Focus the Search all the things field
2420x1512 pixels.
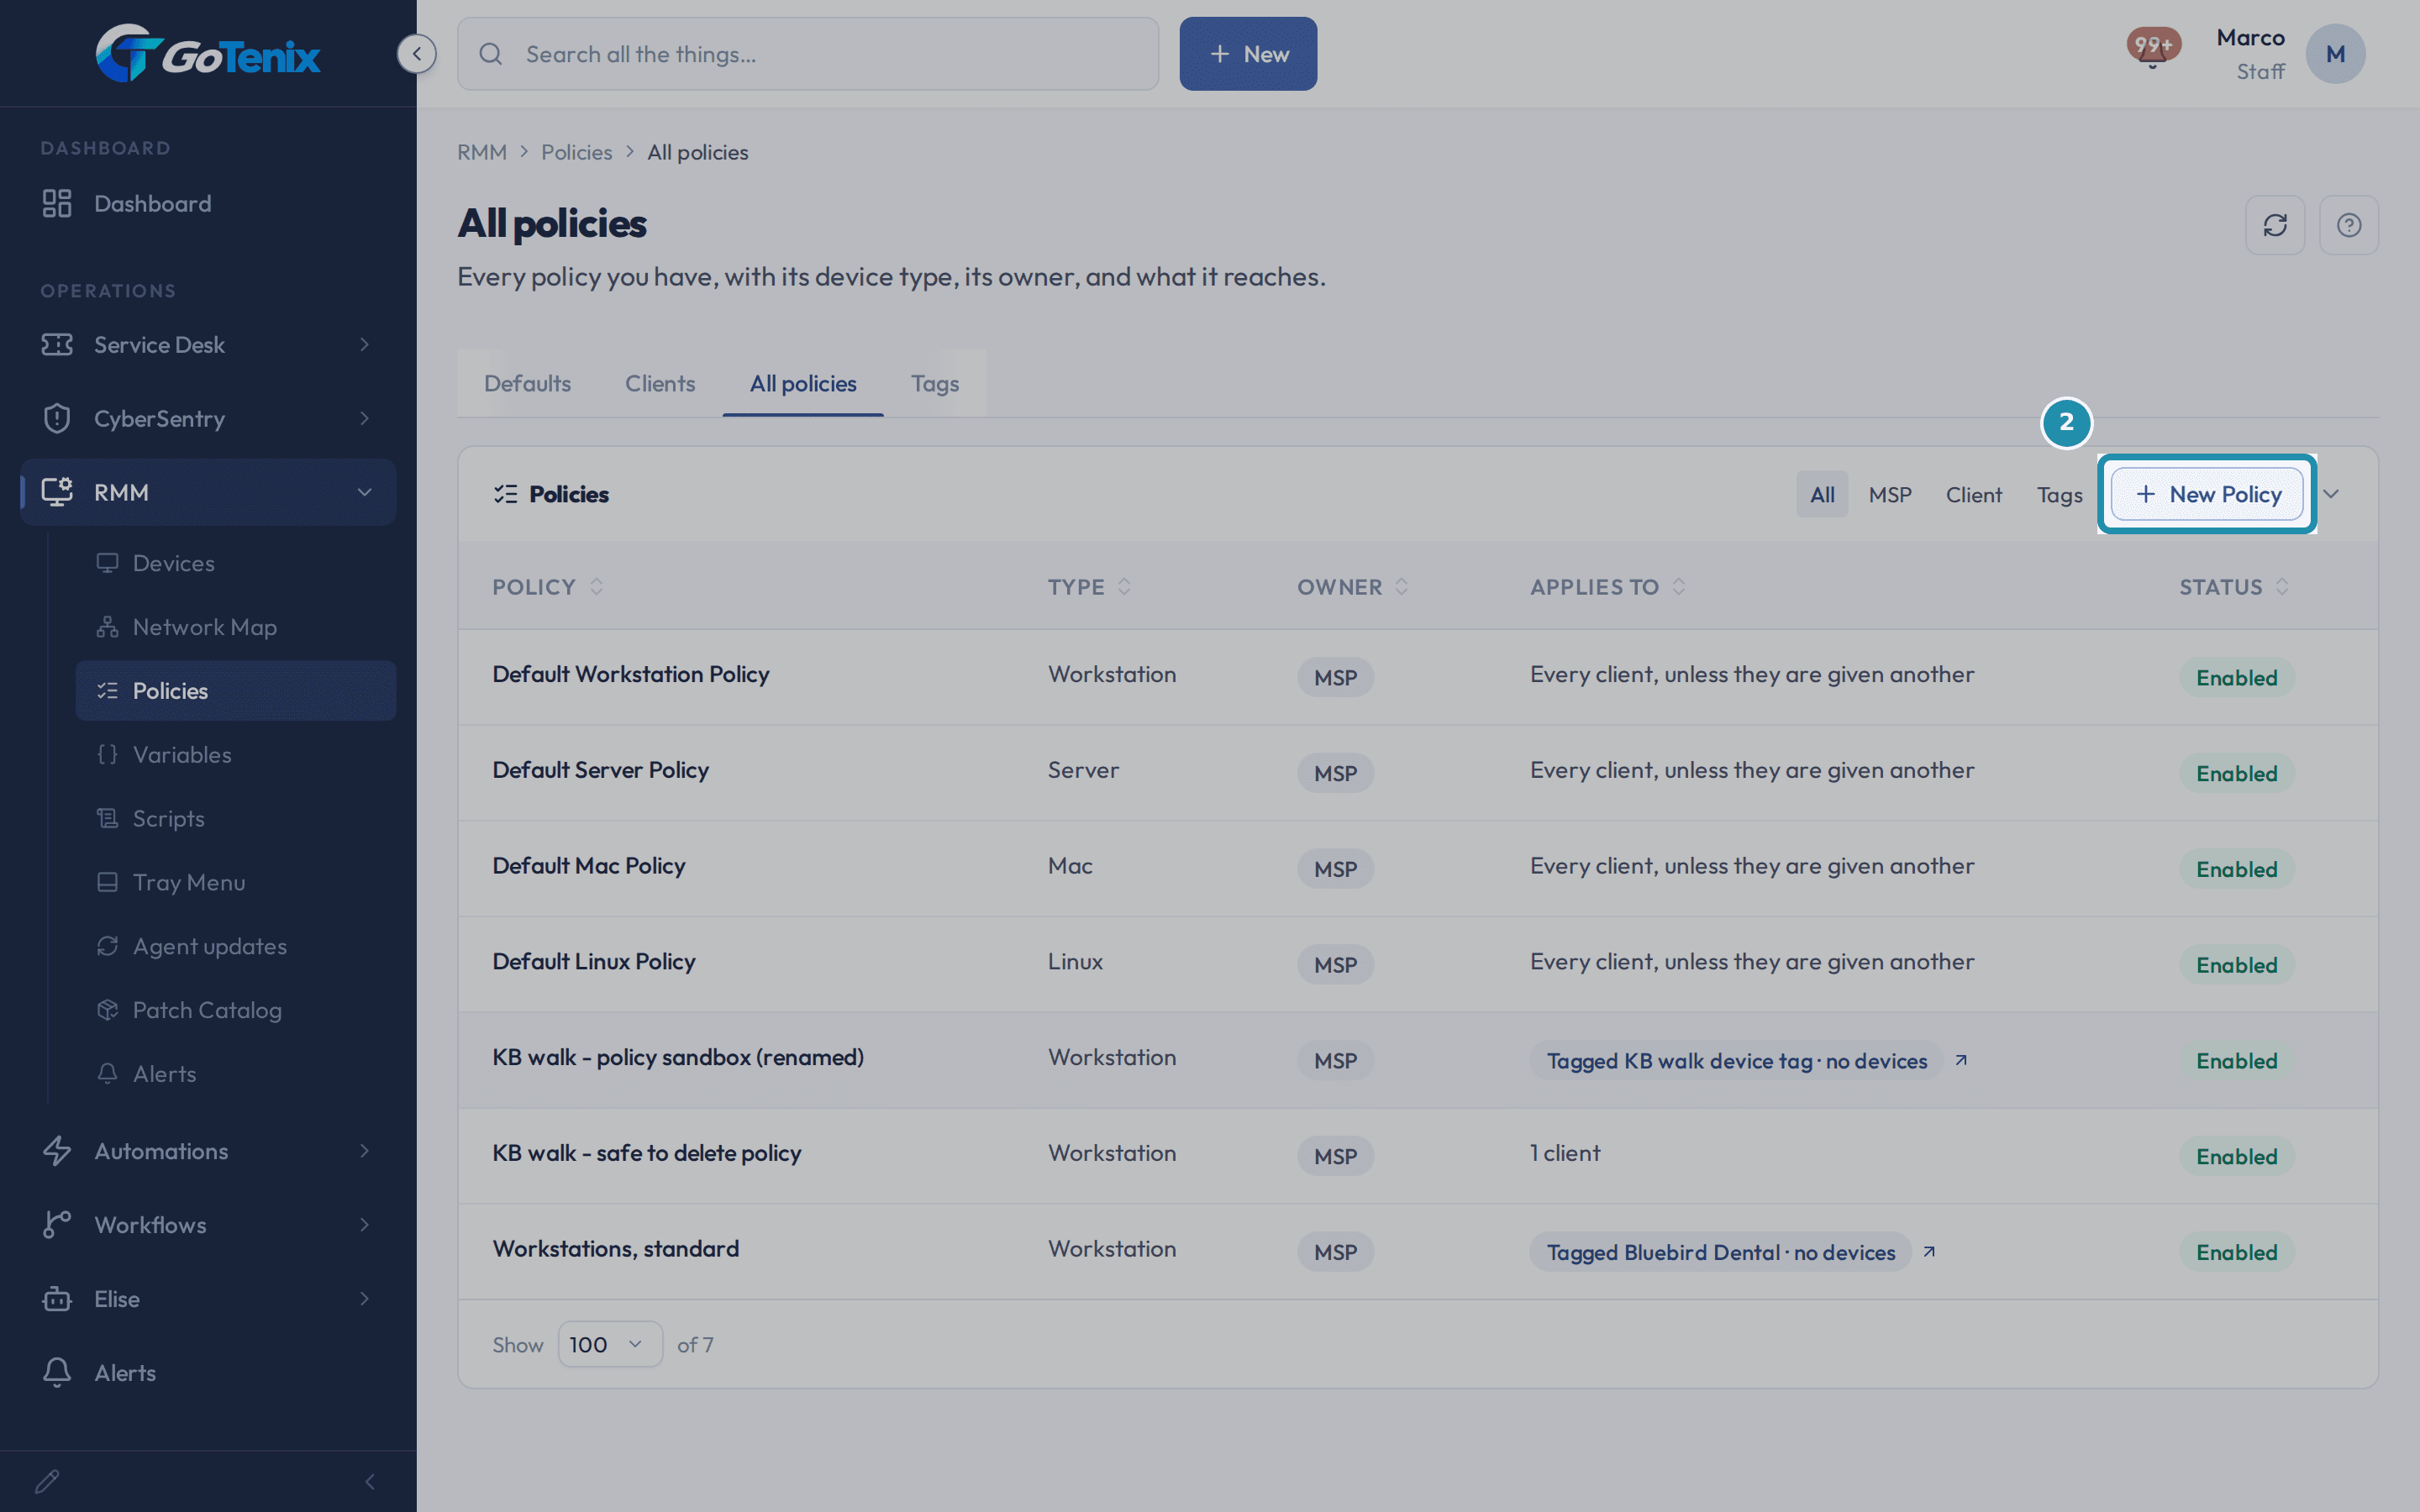pos(808,54)
